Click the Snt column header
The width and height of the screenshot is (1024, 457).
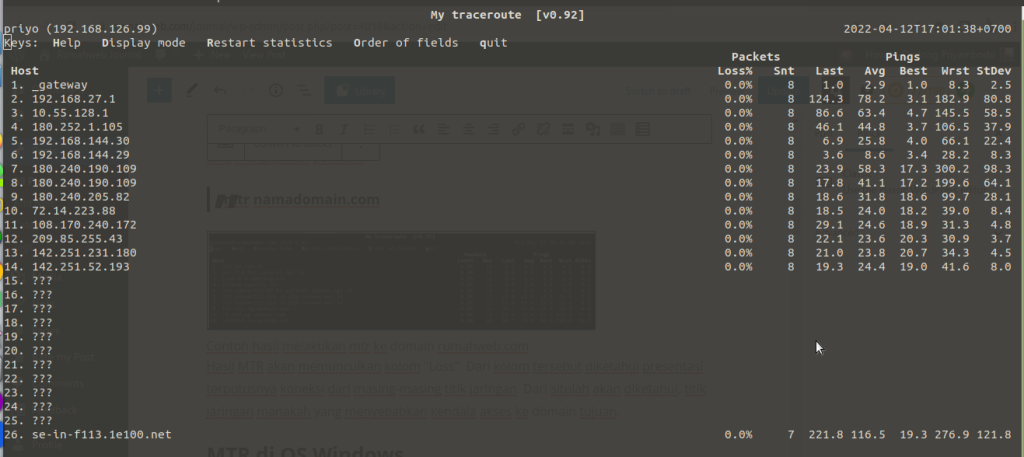point(784,71)
